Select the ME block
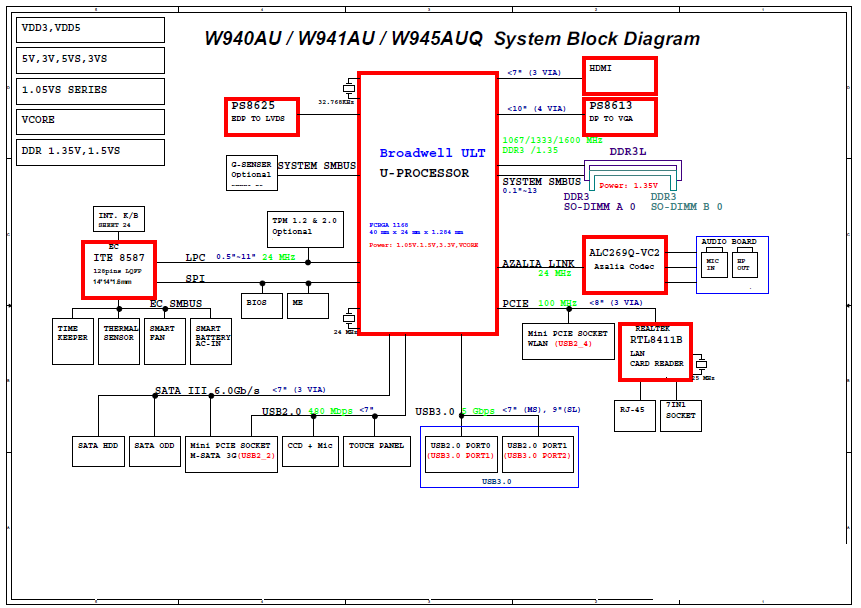 pos(308,306)
